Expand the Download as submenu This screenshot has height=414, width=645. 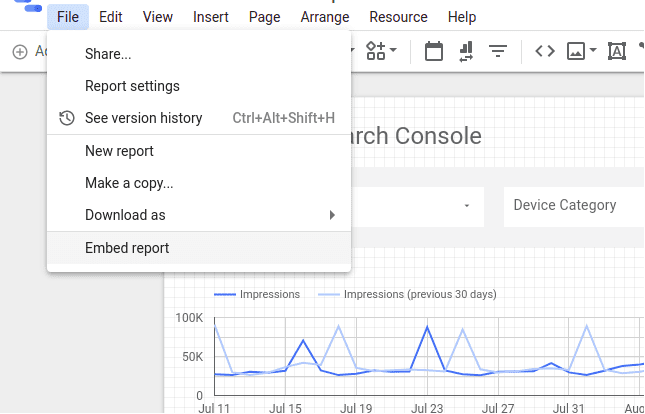199,215
